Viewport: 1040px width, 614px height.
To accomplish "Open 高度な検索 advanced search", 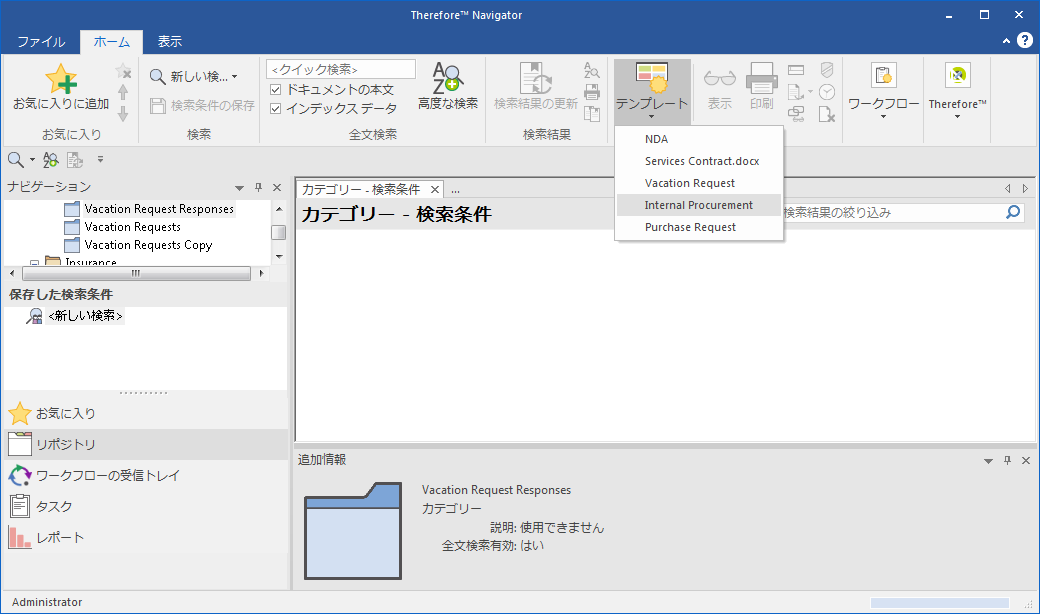I will click(x=448, y=86).
